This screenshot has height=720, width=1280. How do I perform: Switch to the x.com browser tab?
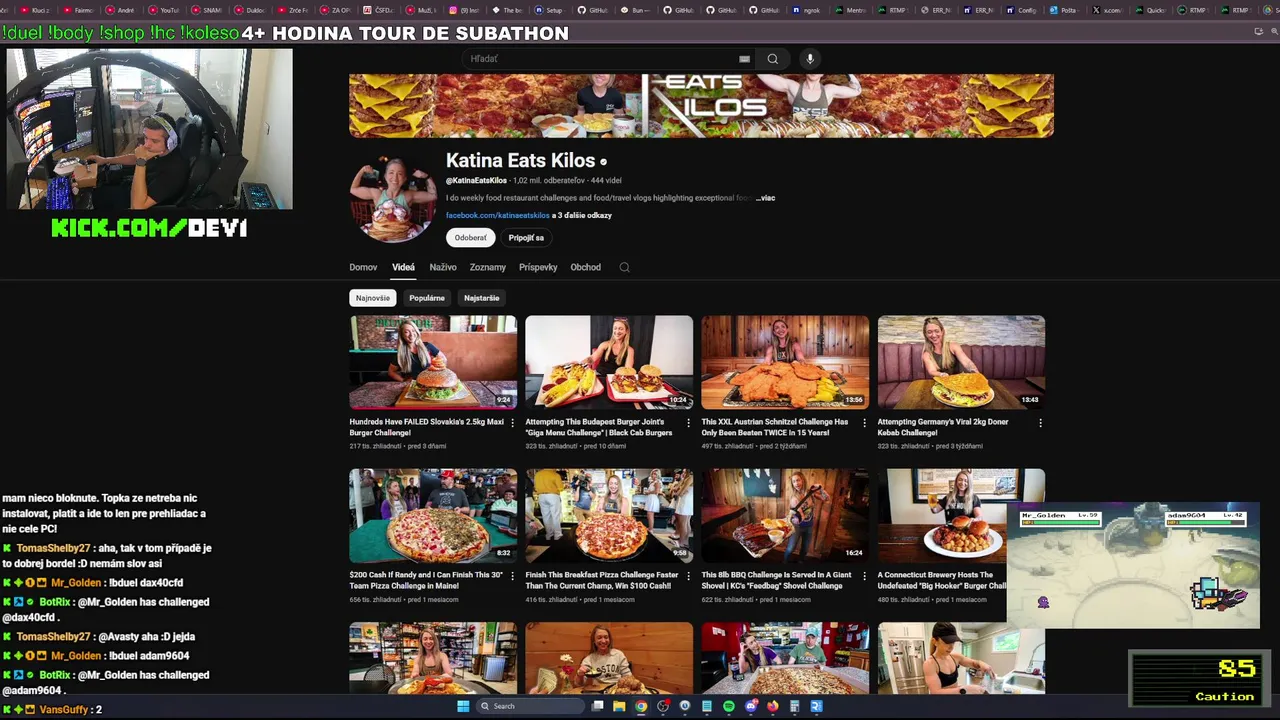tap(1108, 10)
